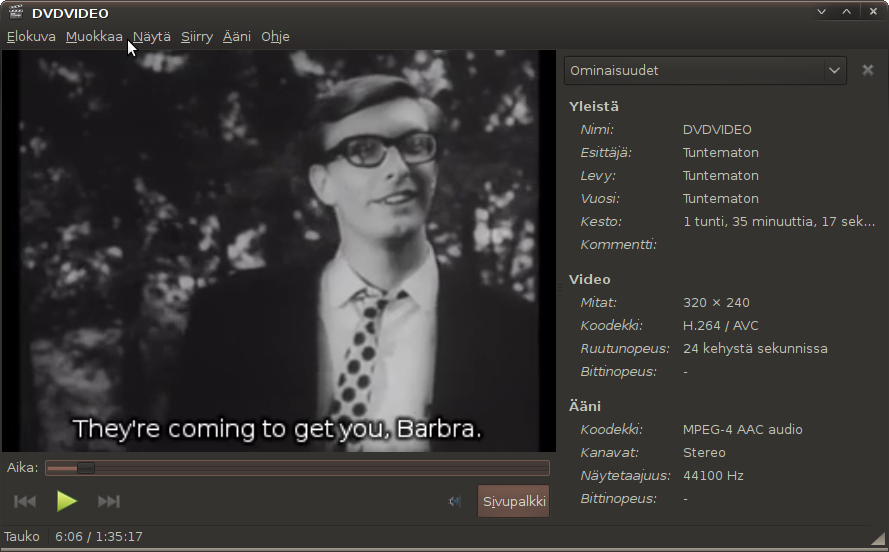Open the Ääni menu
Viewport: 889px width, 552px height.
click(x=237, y=37)
